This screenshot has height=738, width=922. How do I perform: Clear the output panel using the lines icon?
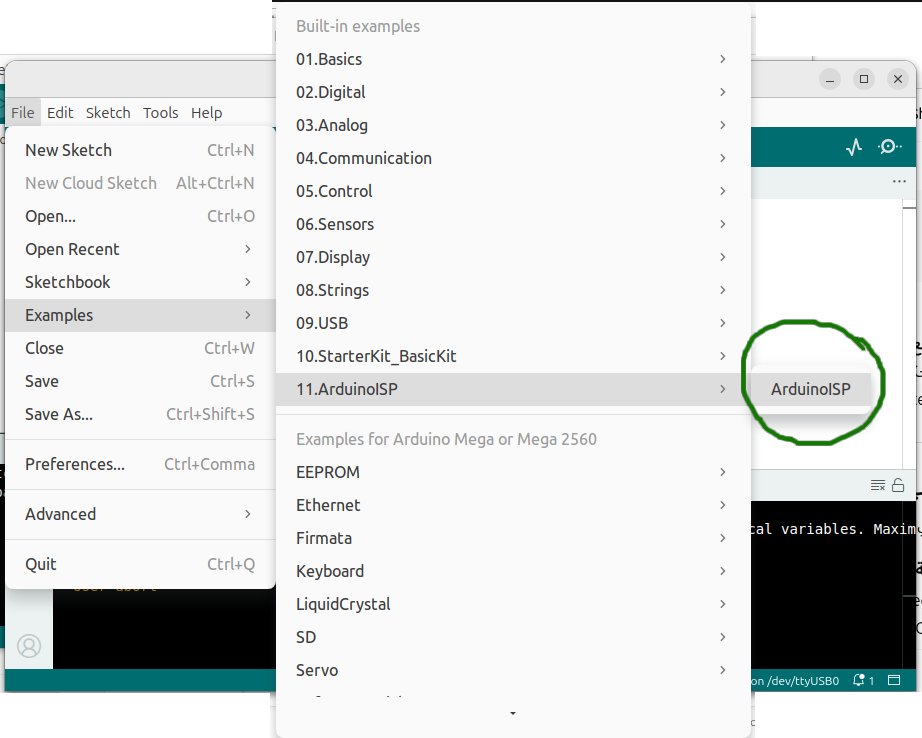click(877, 485)
